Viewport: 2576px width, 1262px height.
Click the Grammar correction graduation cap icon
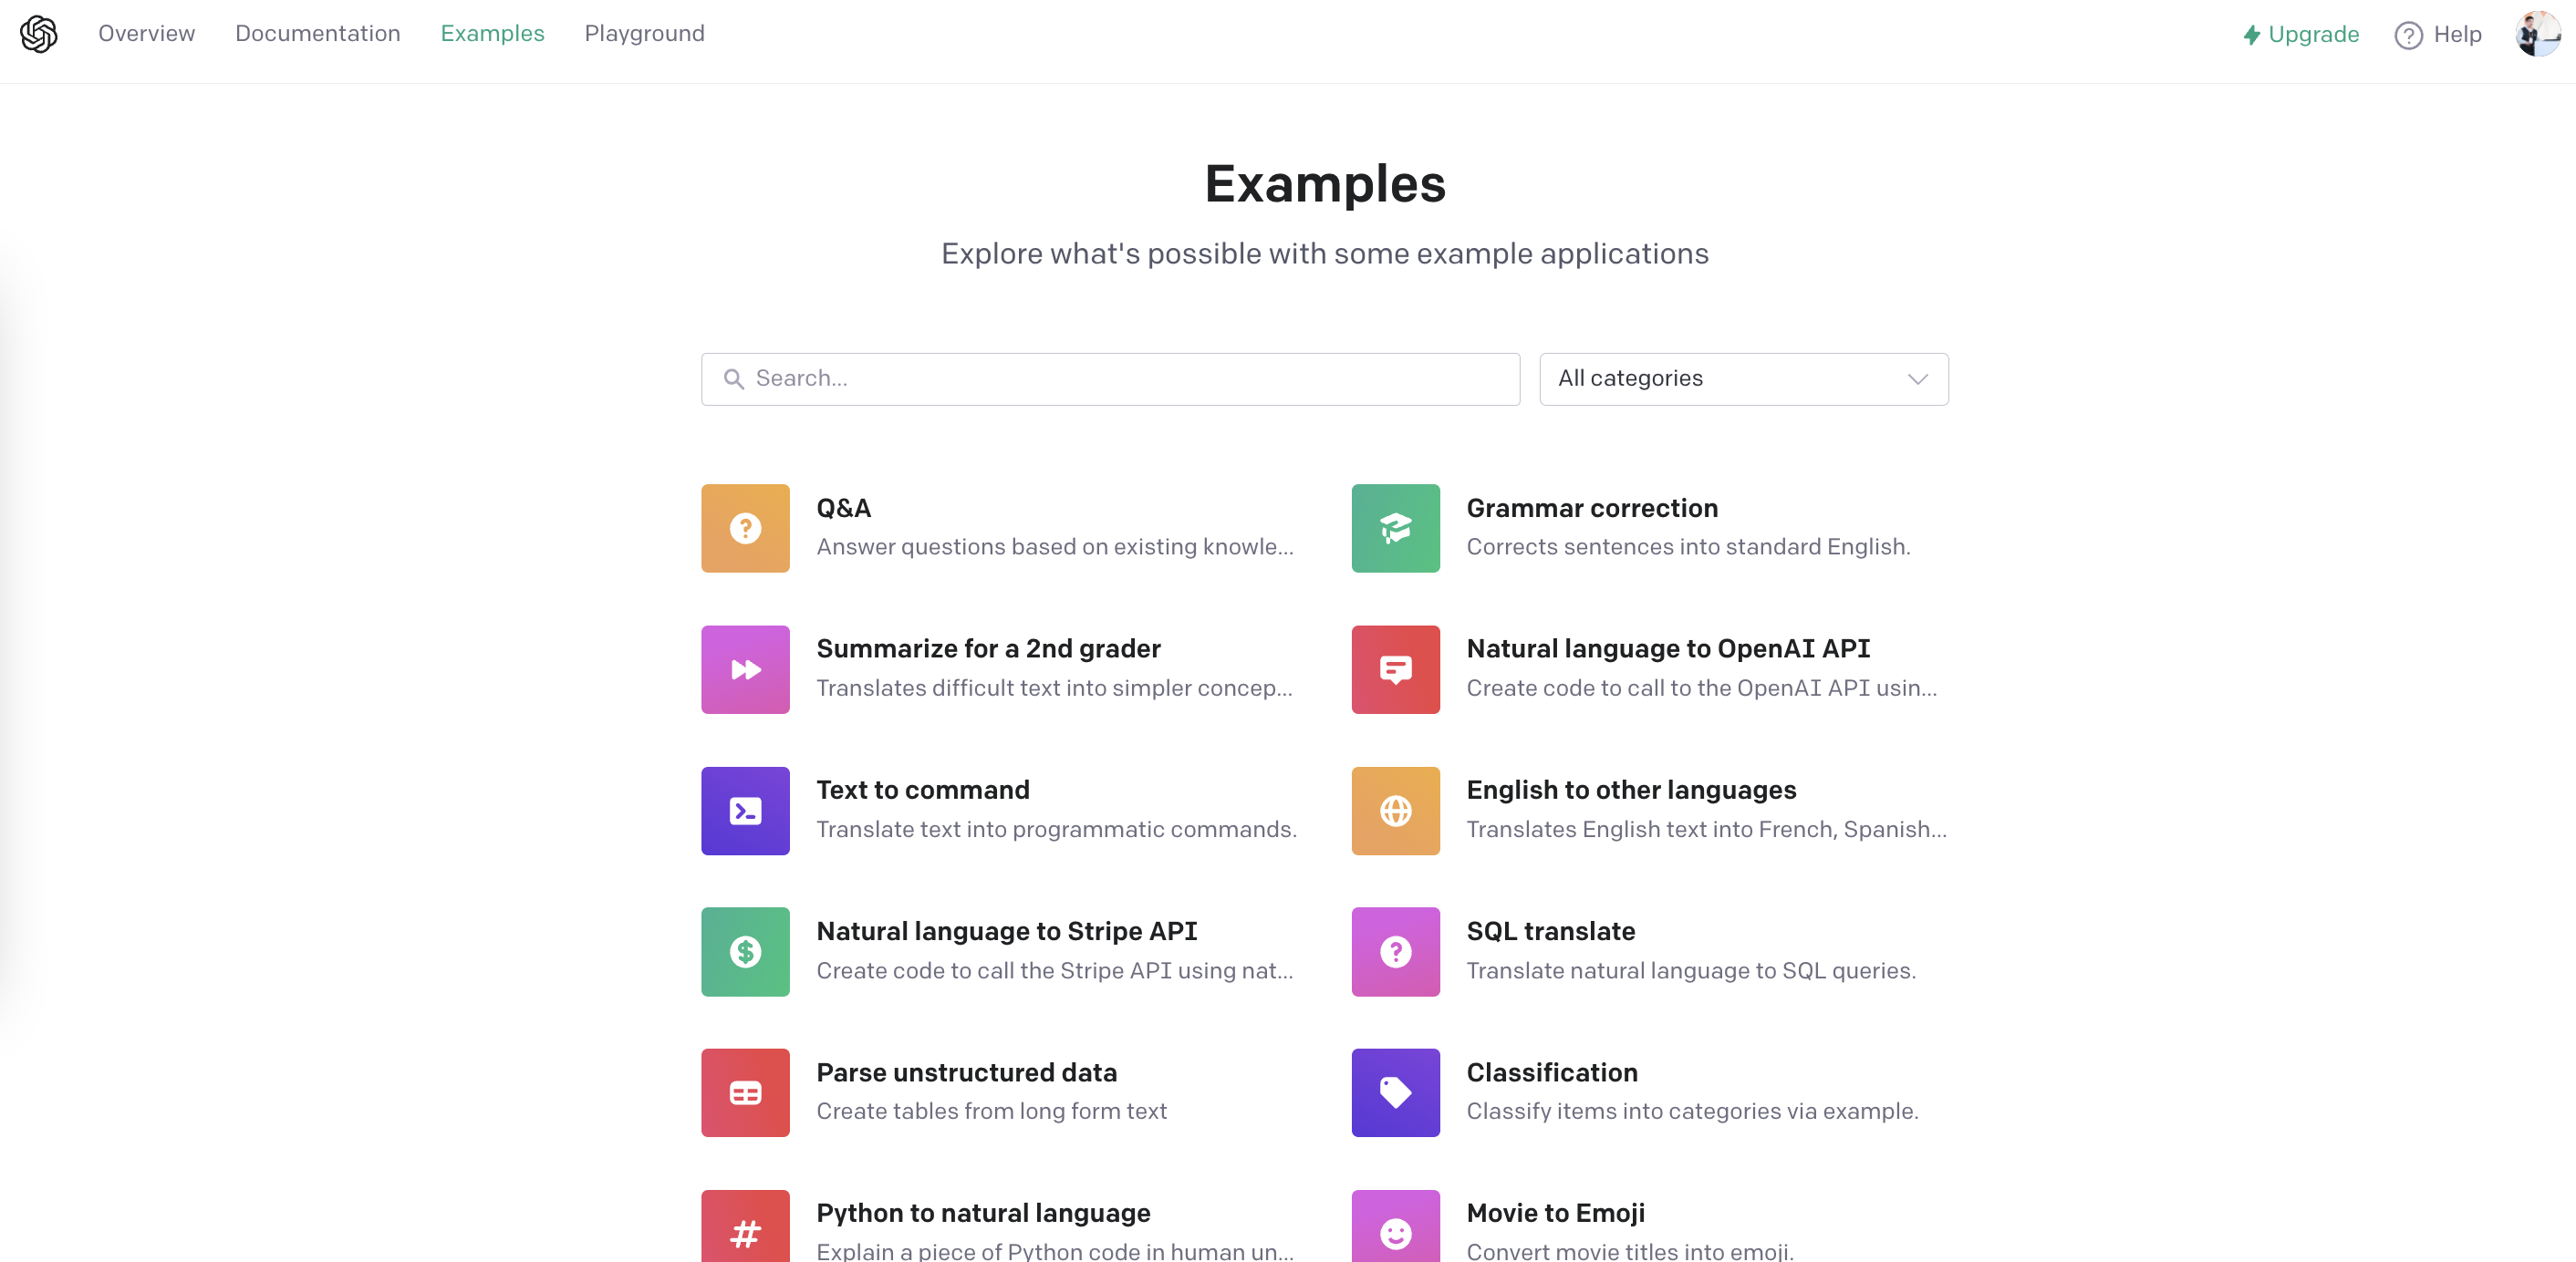[1395, 528]
